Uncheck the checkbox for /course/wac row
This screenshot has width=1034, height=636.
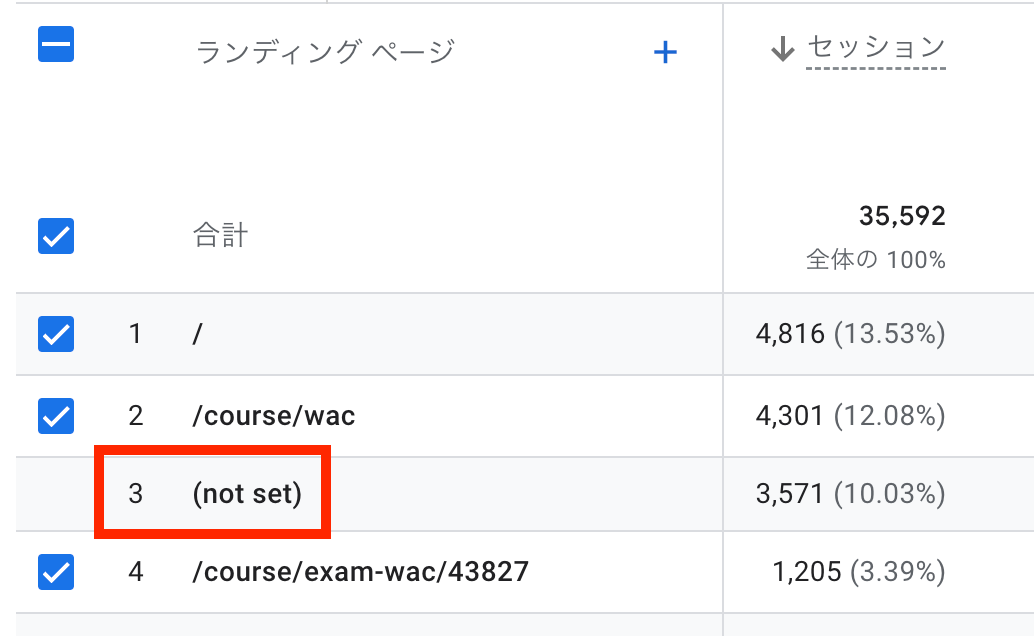point(56,415)
